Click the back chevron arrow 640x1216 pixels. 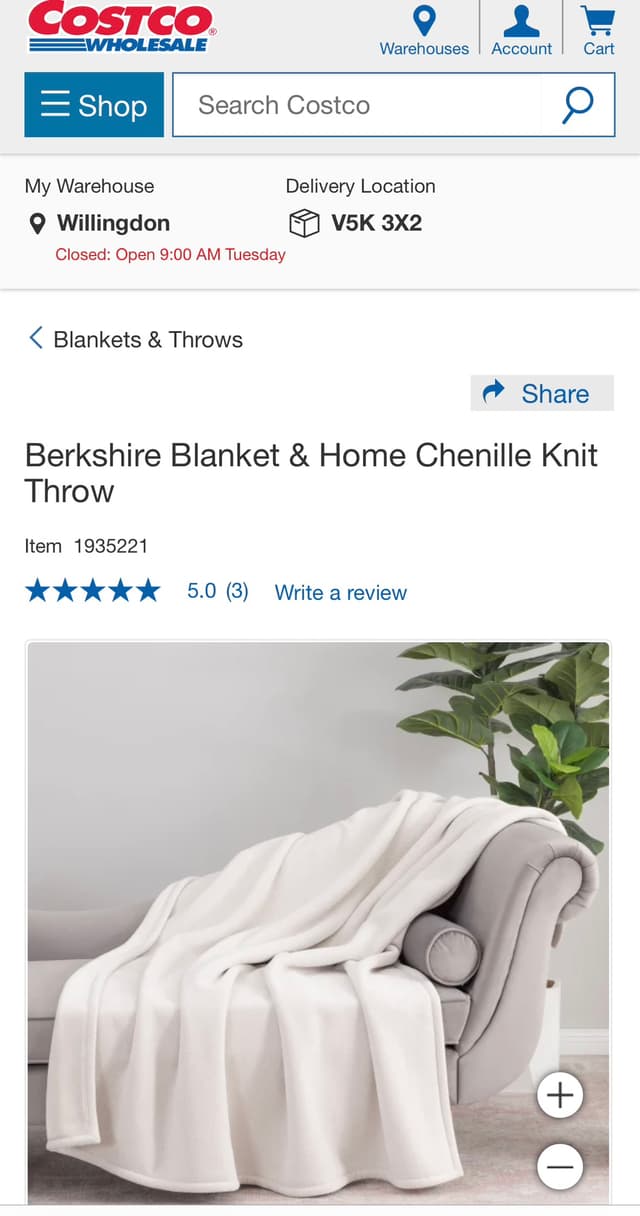coord(35,338)
